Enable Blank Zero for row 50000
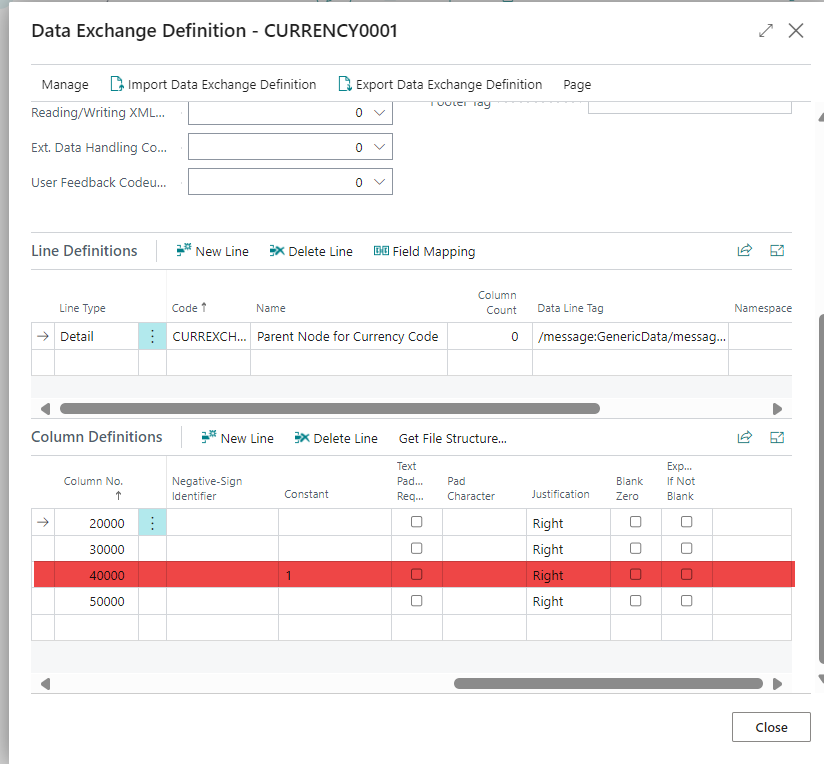The height and width of the screenshot is (764, 824). [635, 601]
